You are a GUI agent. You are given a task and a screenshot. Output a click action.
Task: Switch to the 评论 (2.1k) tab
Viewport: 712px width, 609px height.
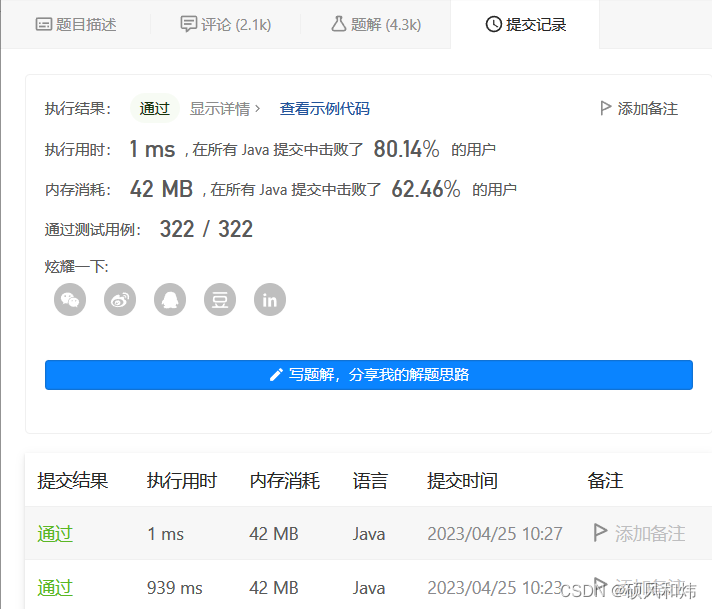pos(226,25)
